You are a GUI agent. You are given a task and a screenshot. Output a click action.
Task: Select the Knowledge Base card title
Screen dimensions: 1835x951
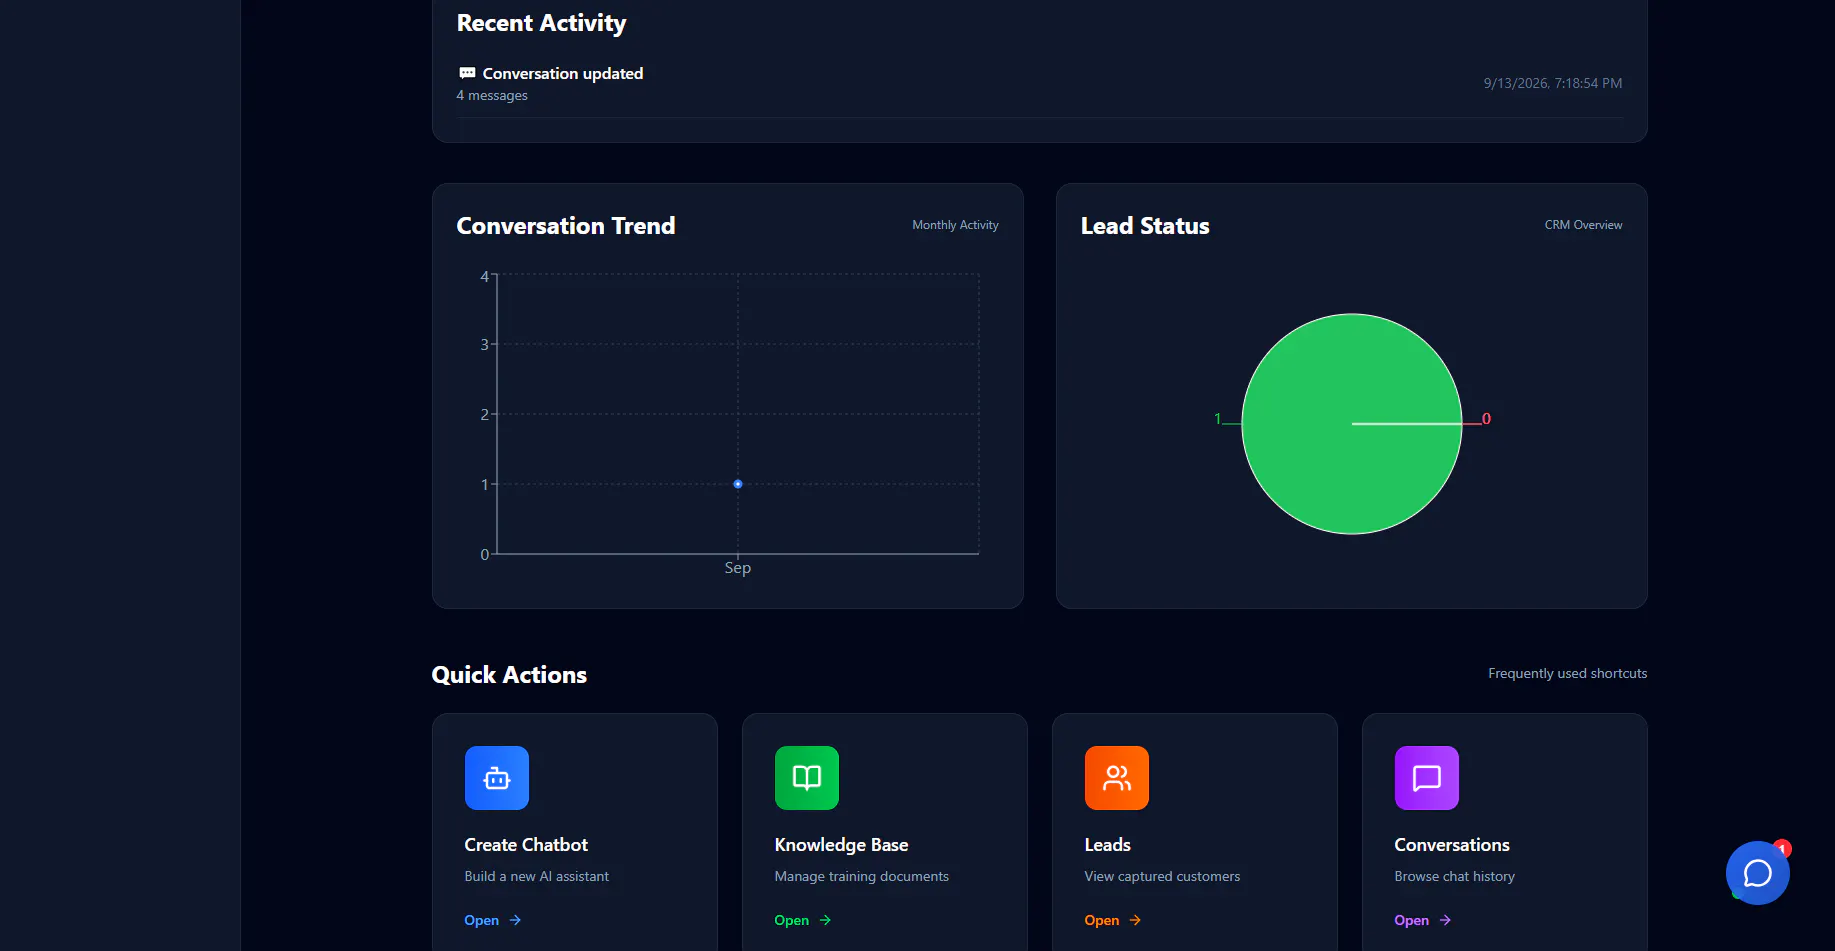click(x=841, y=845)
